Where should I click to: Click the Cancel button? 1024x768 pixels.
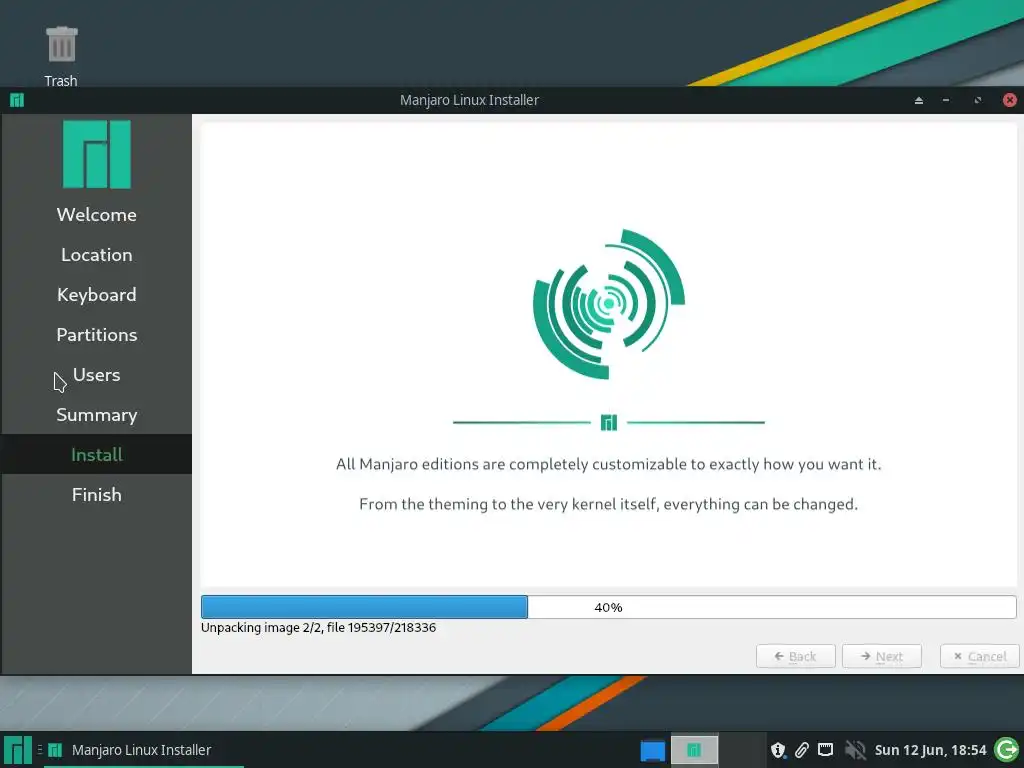click(x=980, y=656)
